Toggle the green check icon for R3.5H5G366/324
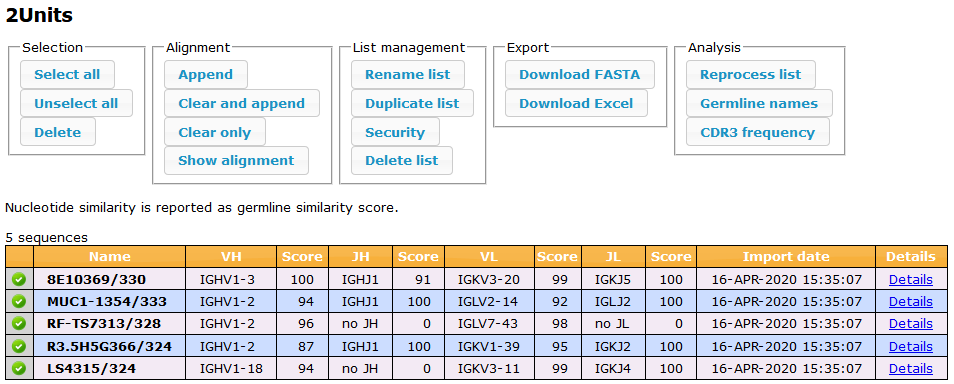Viewport: 954px width, 384px height. tap(19, 346)
